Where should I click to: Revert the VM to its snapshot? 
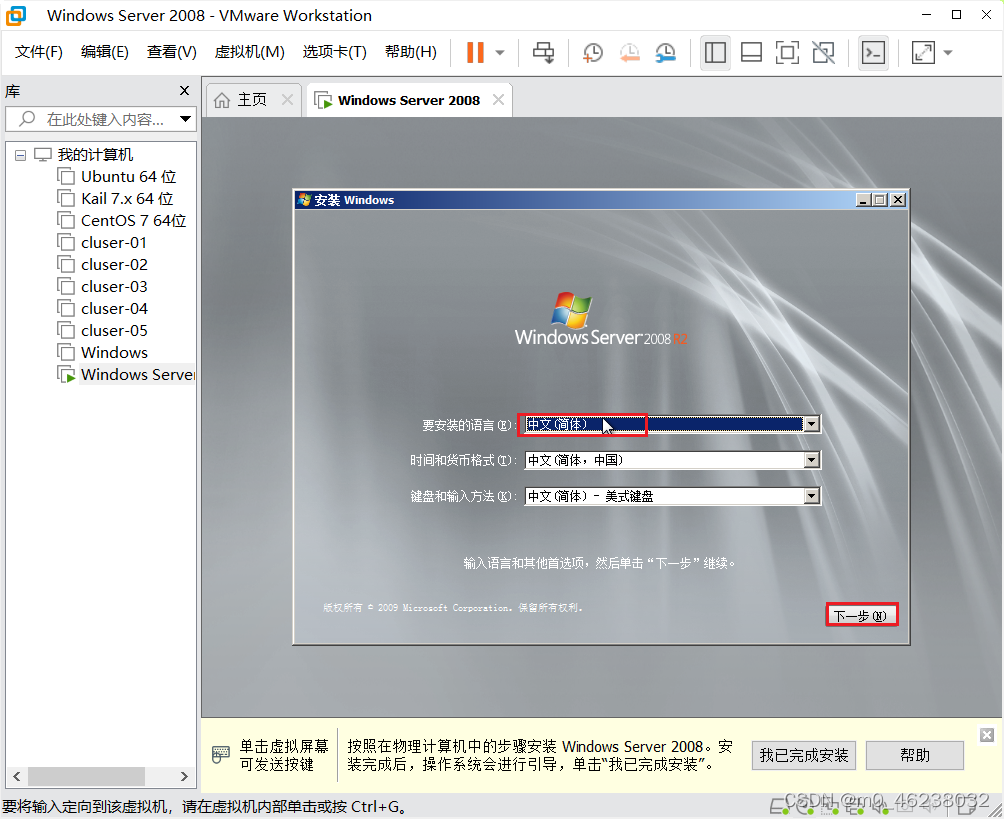pyautogui.click(x=628, y=52)
